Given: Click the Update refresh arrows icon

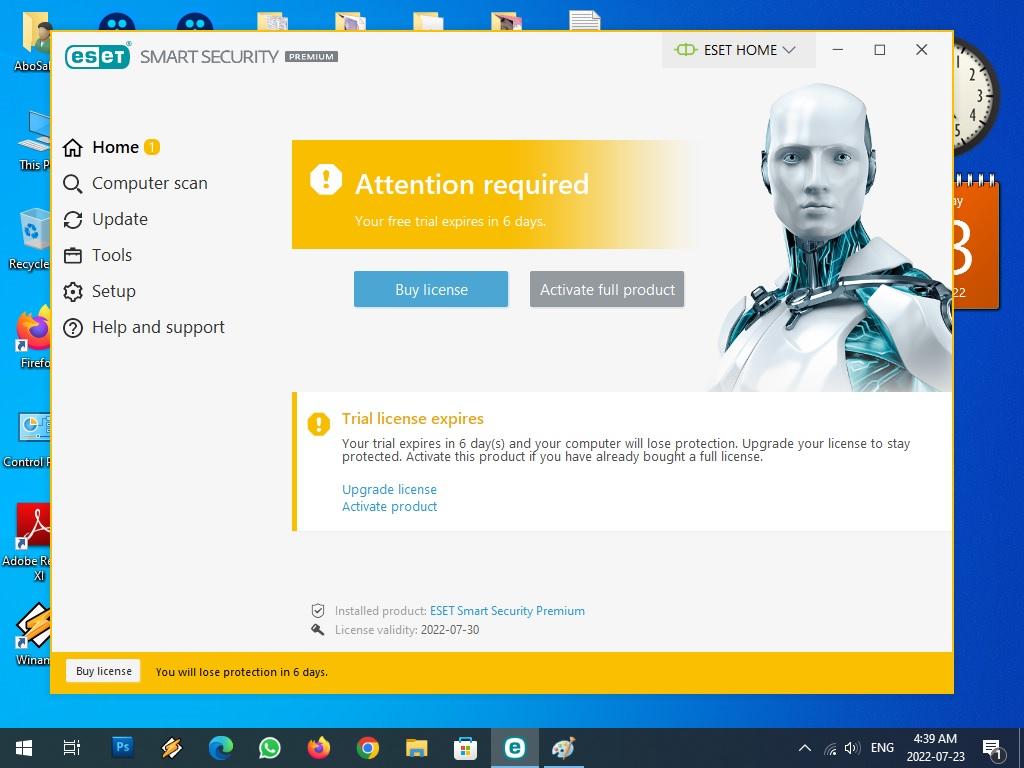Looking at the screenshot, I should 72,220.
